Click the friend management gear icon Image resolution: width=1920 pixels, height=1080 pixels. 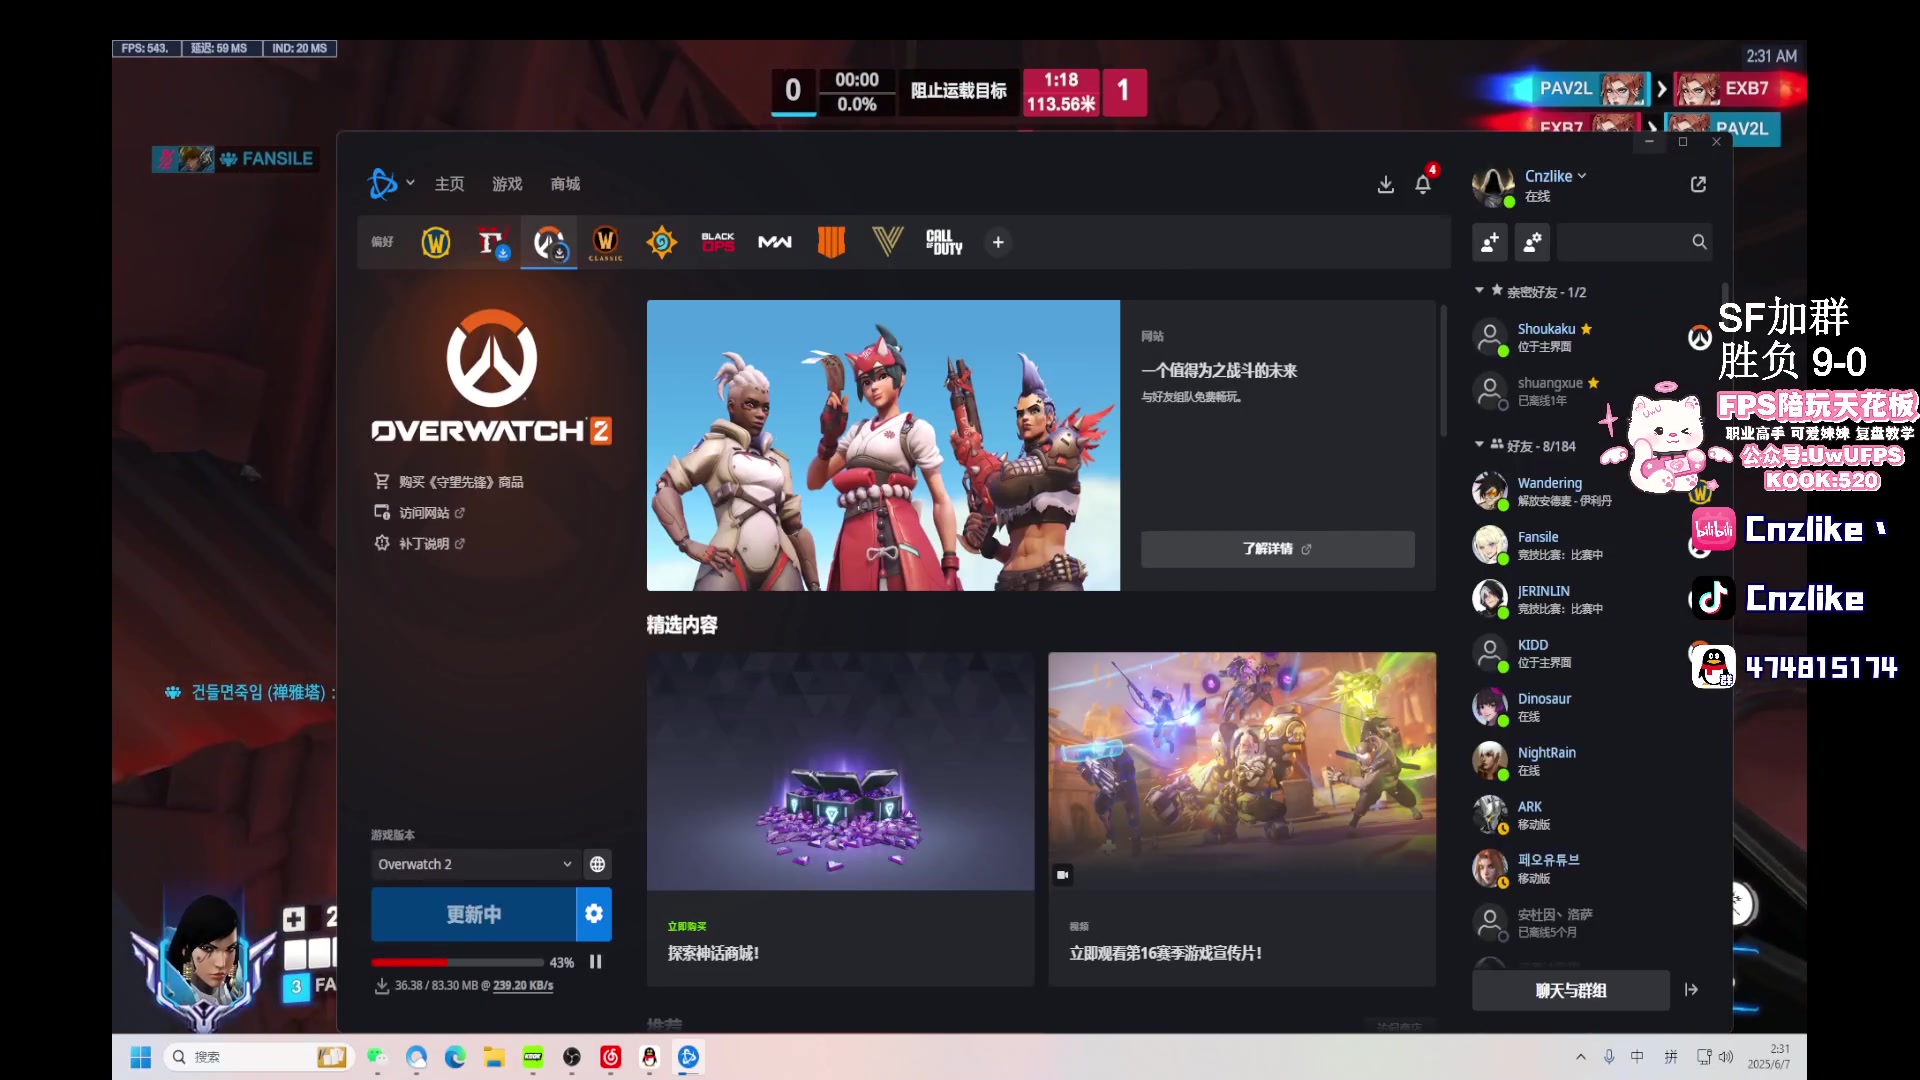[1533, 242]
